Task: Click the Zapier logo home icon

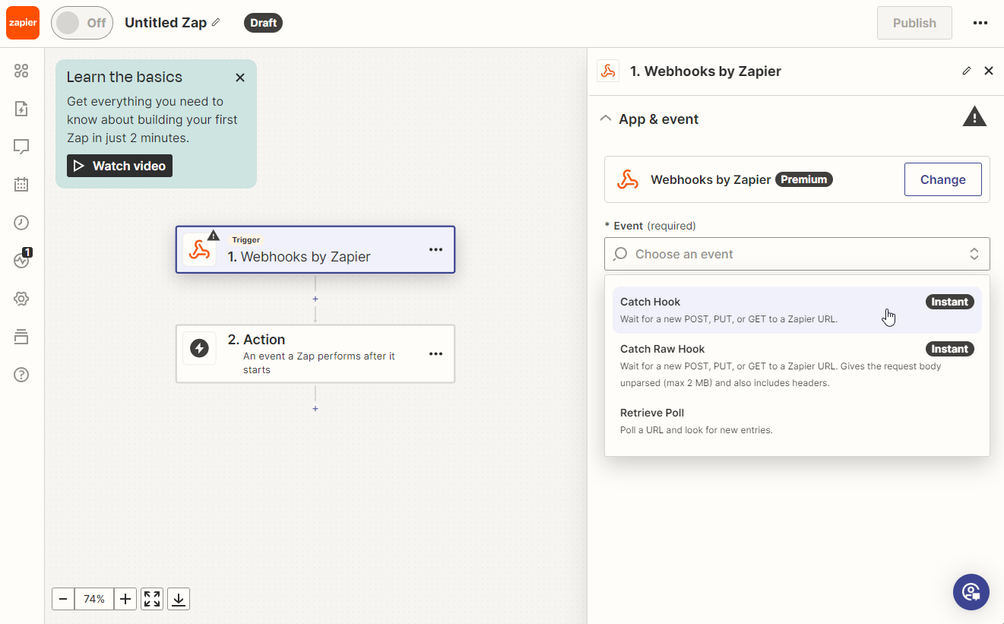Action: [23, 23]
